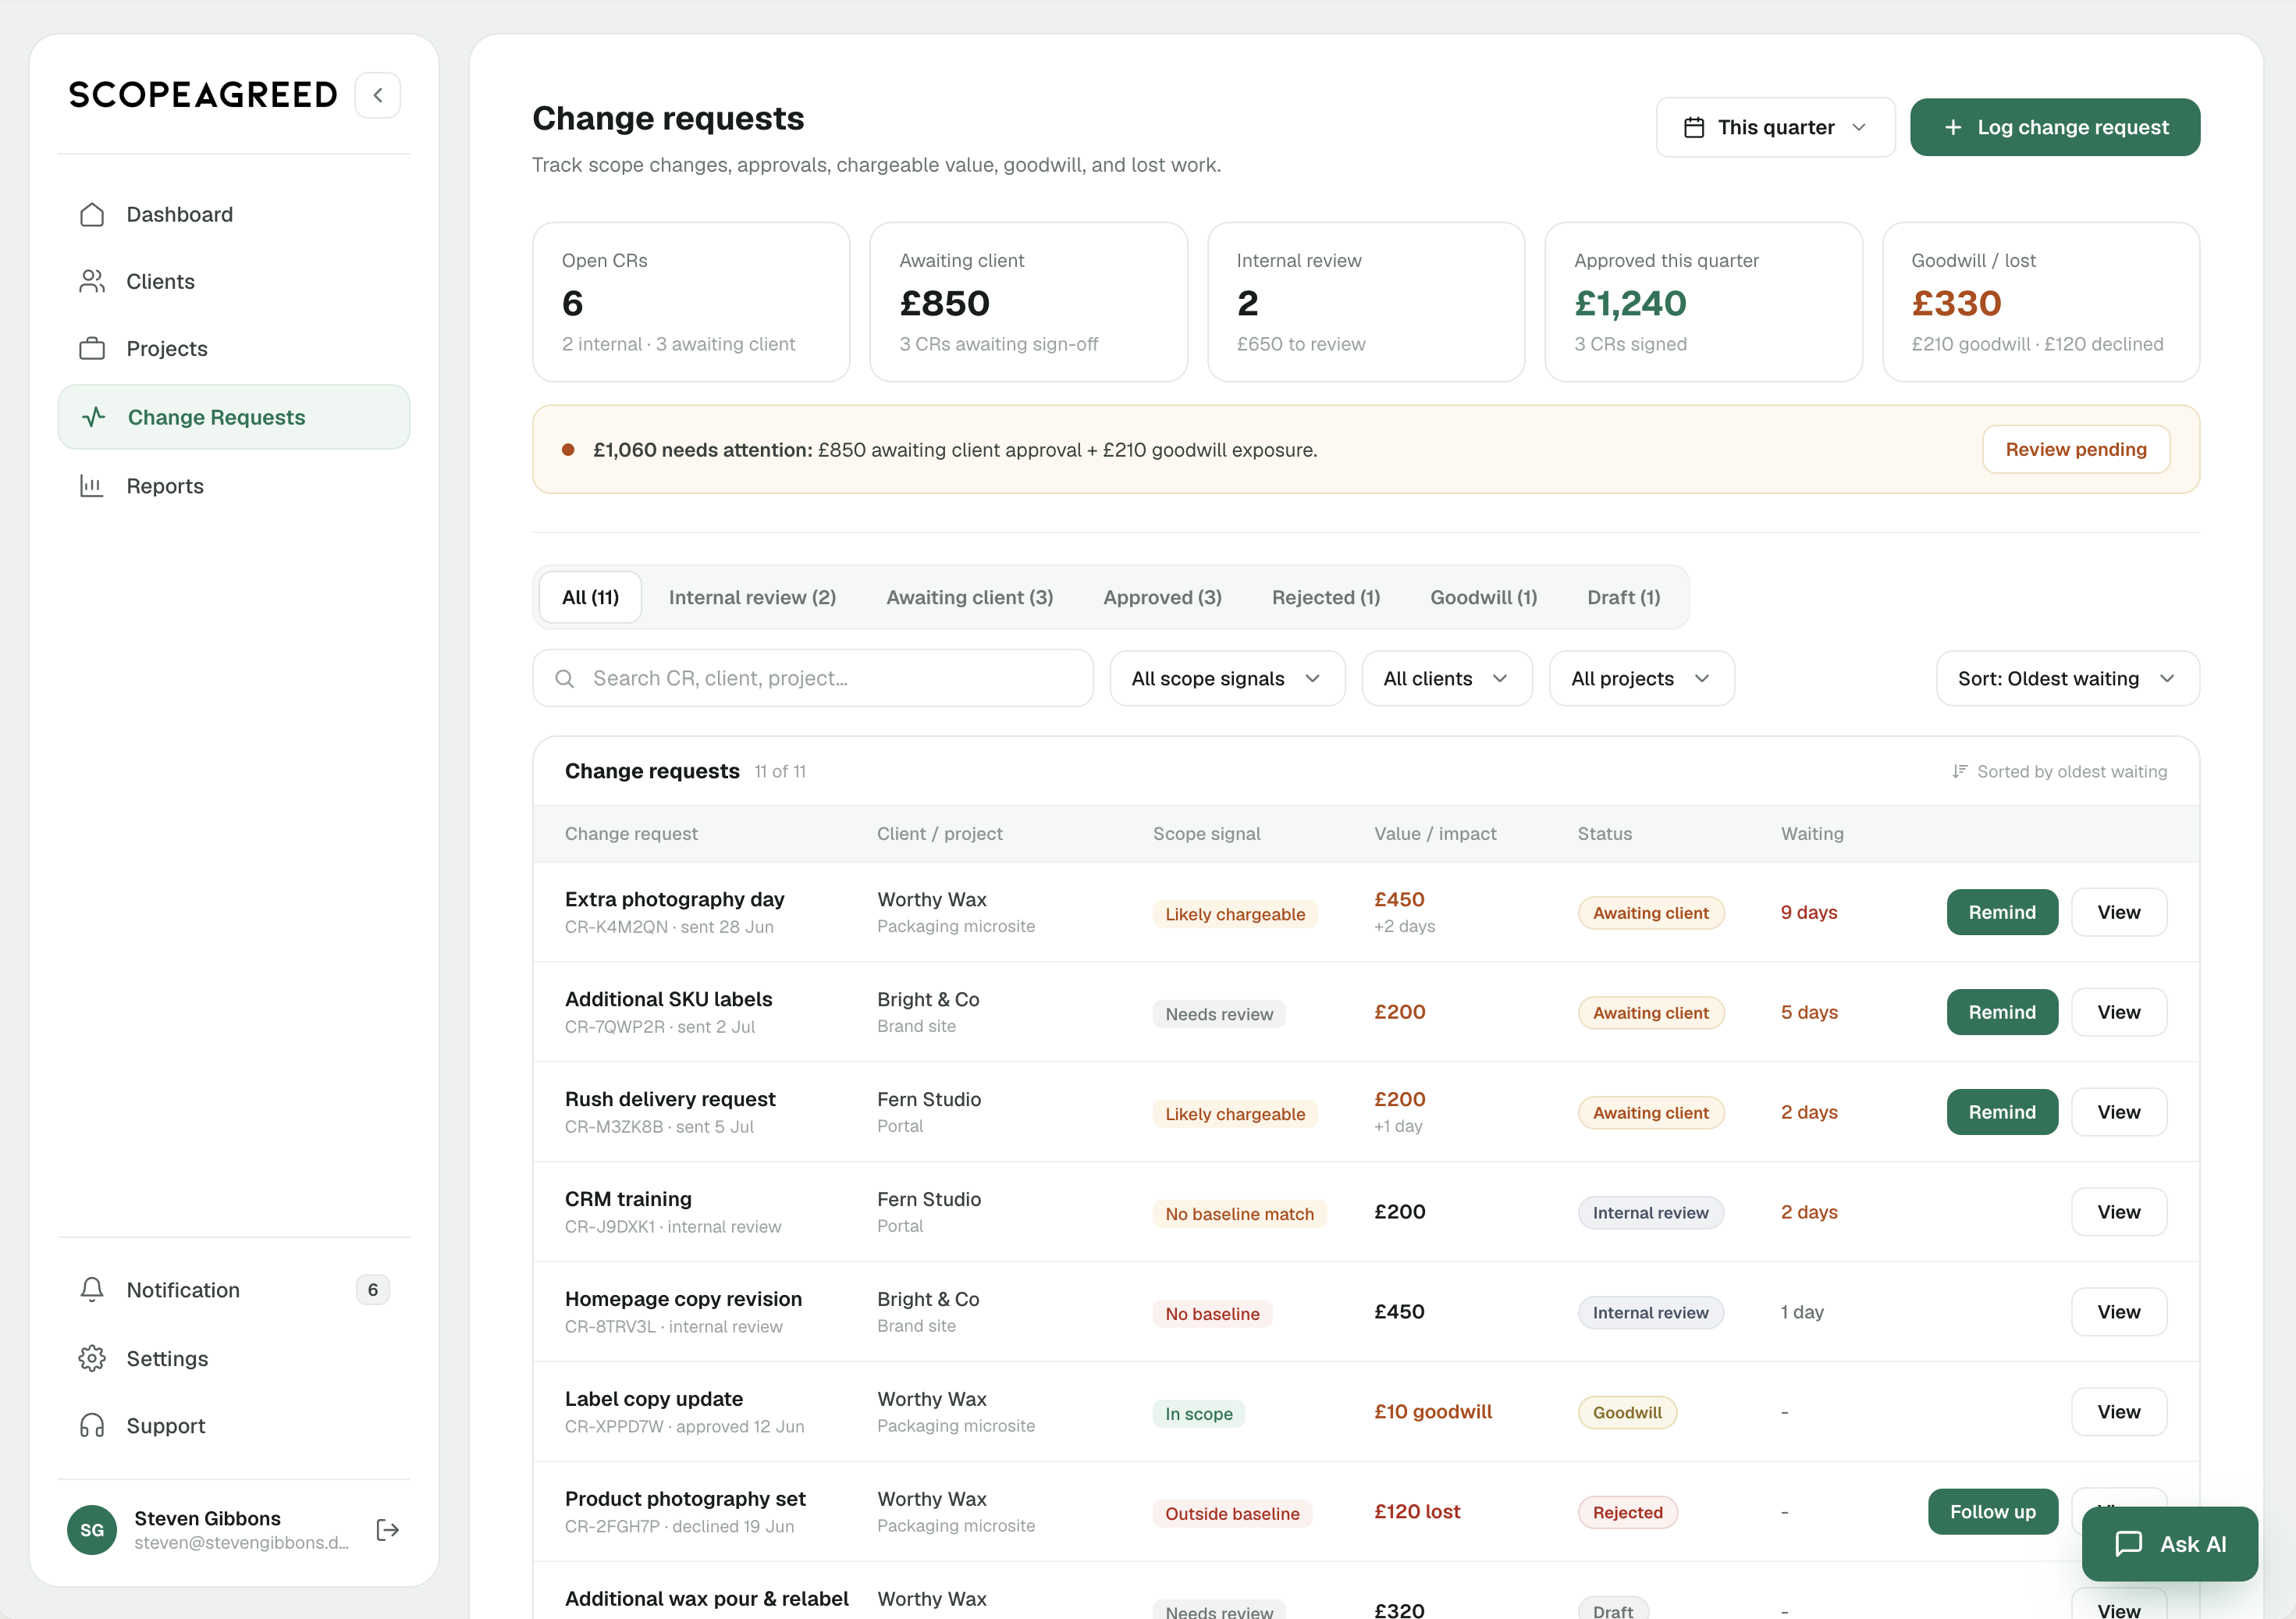This screenshot has height=1619, width=2296.
Task: View the Additional SKU labels request
Action: (2118, 1012)
